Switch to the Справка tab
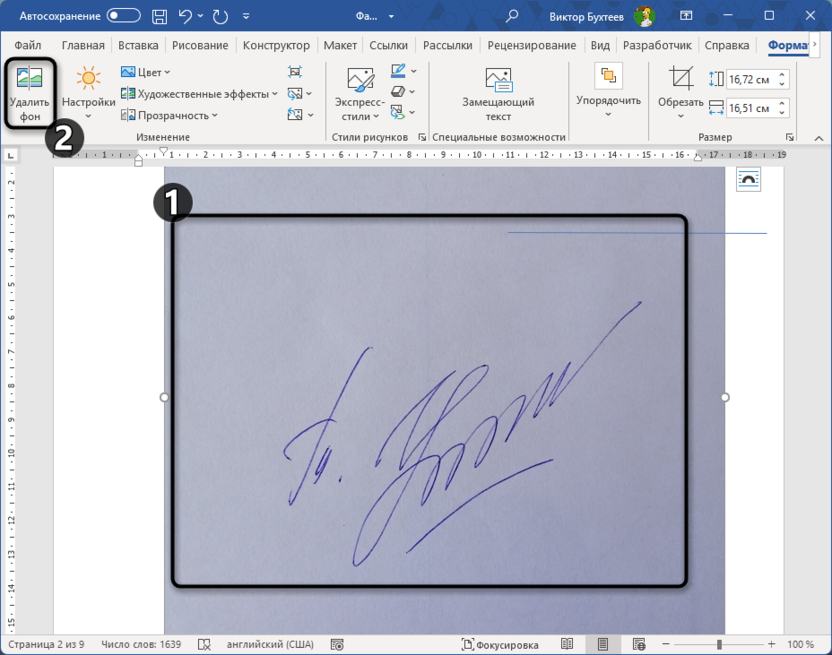The width and height of the screenshot is (832, 655). 726,46
